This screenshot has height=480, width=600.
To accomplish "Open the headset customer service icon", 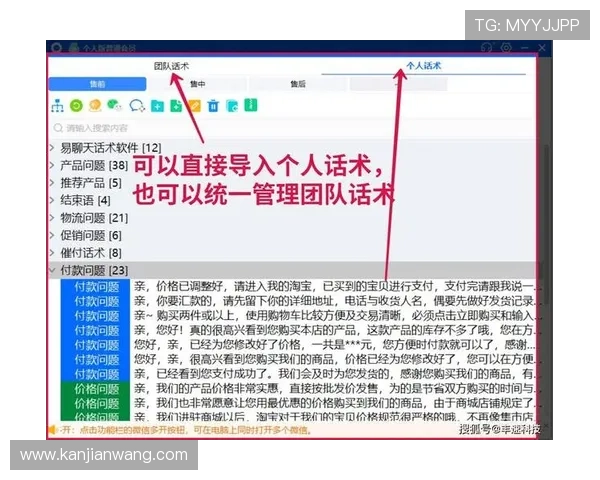I will coord(486,48).
